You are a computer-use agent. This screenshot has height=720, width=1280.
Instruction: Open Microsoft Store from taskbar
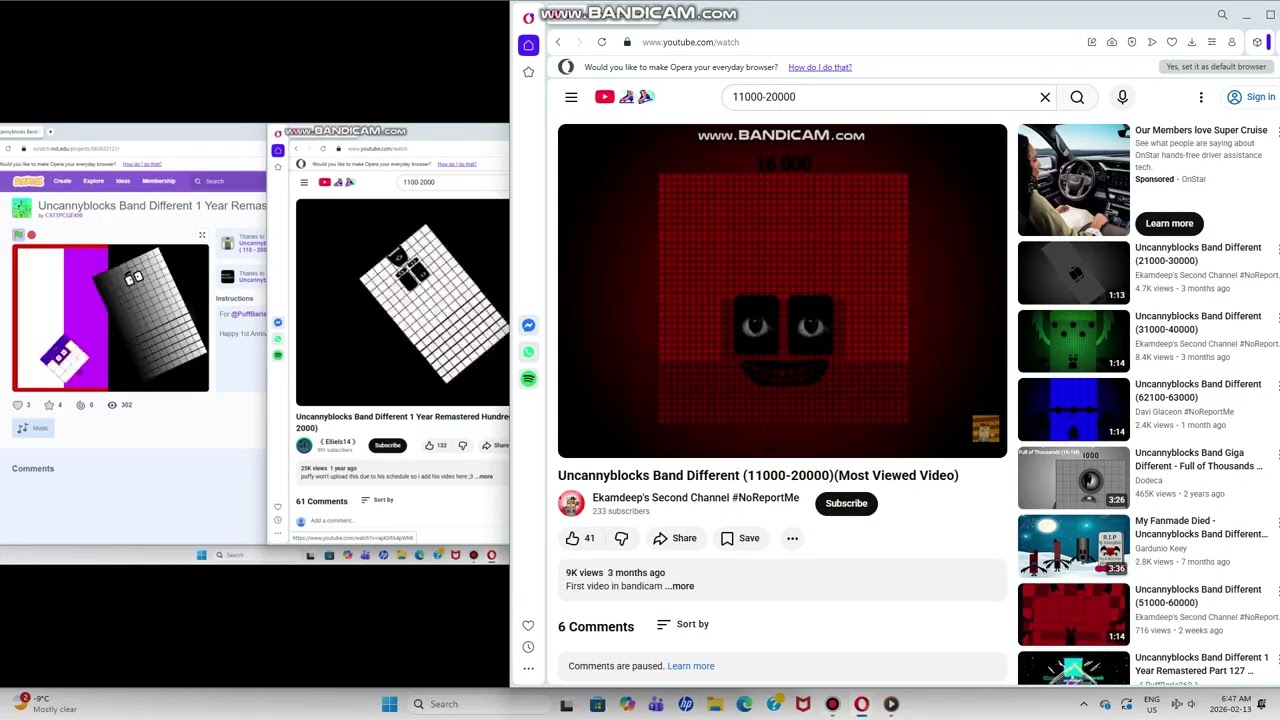click(597, 704)
